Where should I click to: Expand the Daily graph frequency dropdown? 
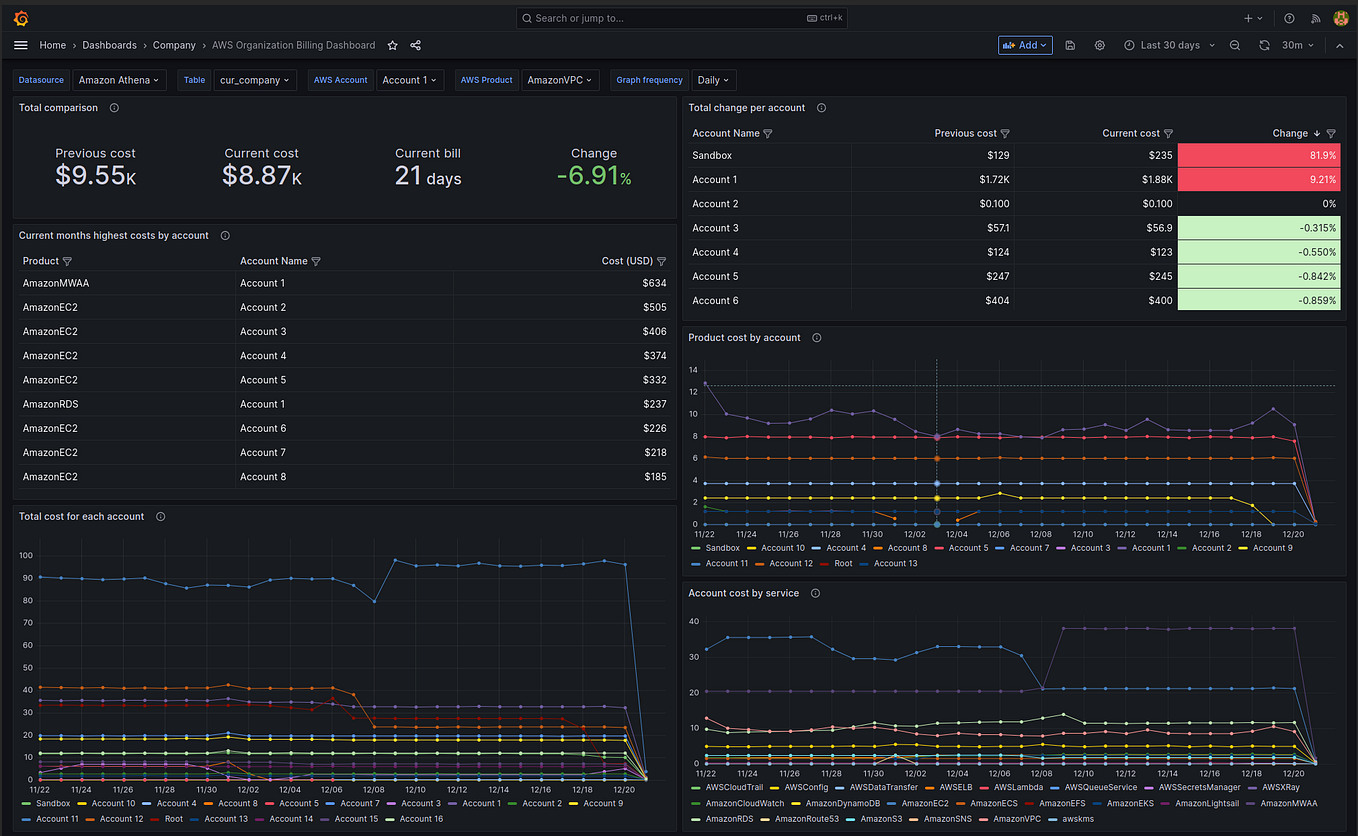714,80
